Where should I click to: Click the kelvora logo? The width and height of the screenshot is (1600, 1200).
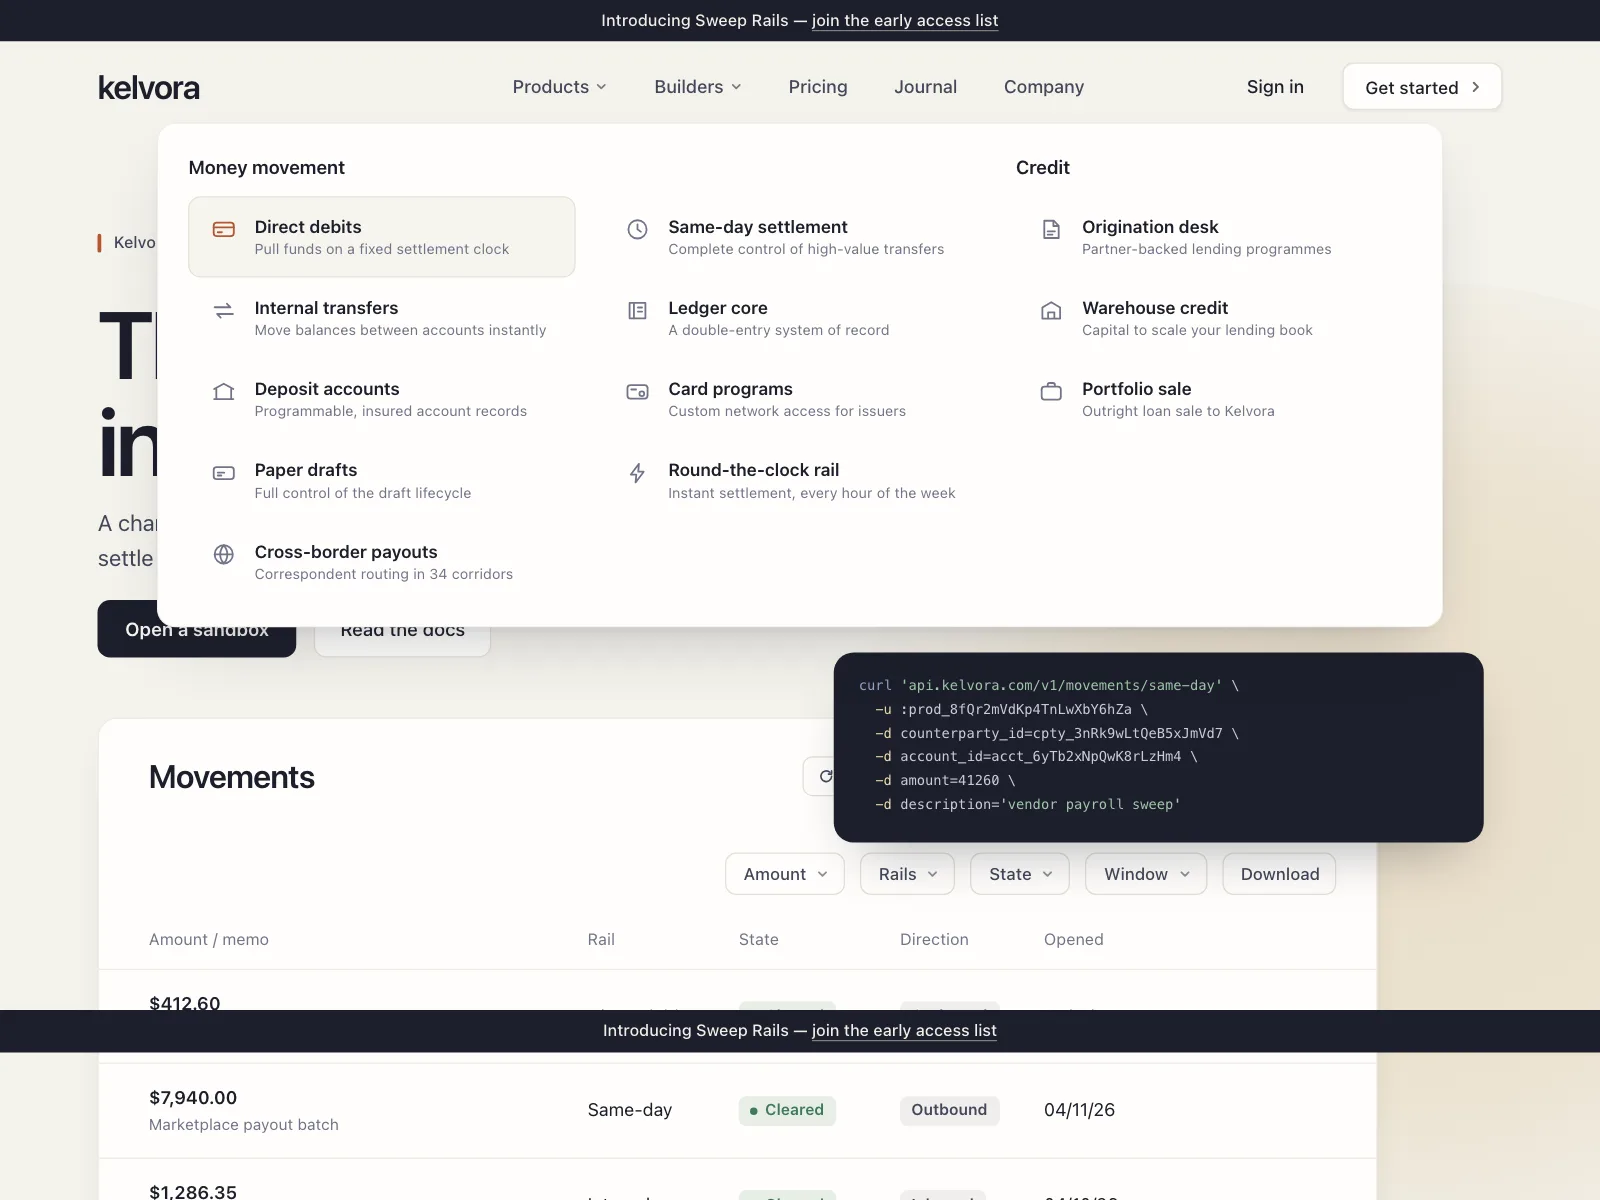(x=149, y=88)
